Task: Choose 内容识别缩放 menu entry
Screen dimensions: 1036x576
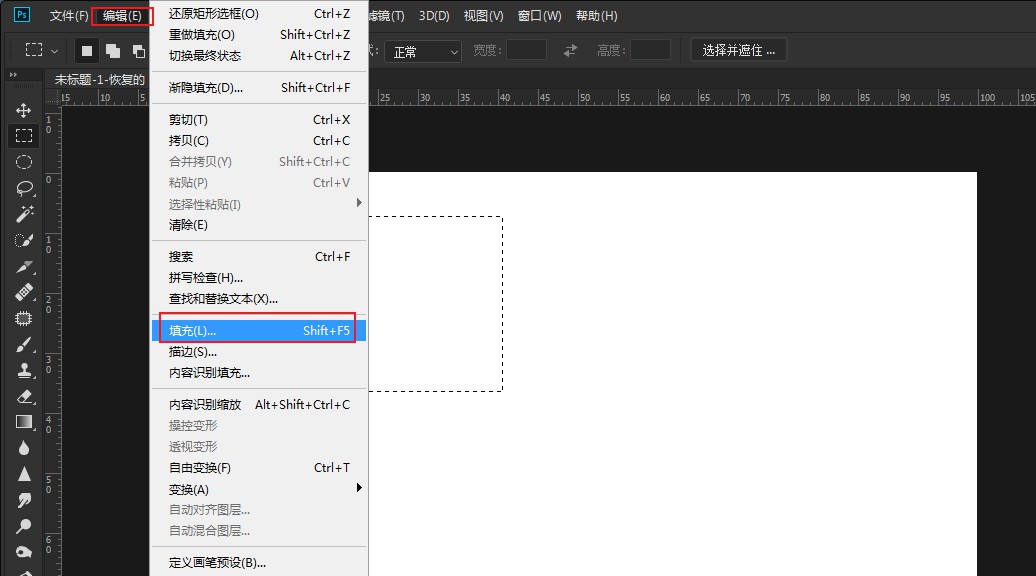Action: point(259,404)
